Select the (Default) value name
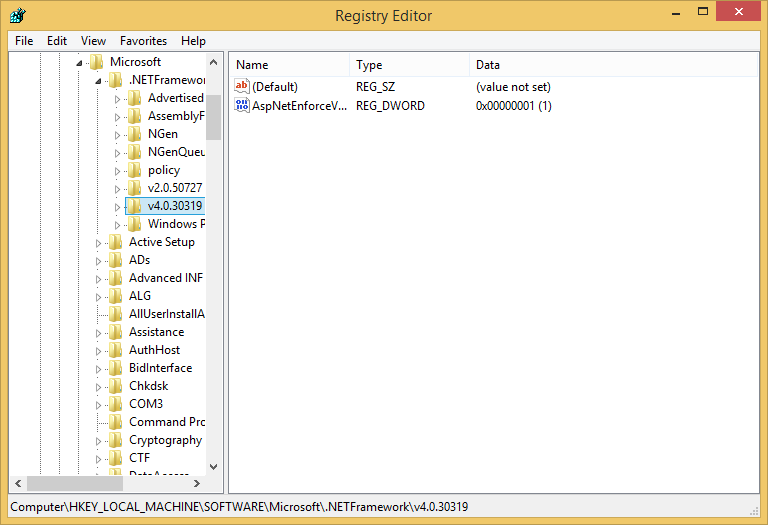Screen dimensions: 768x525 tap(275, 87)
